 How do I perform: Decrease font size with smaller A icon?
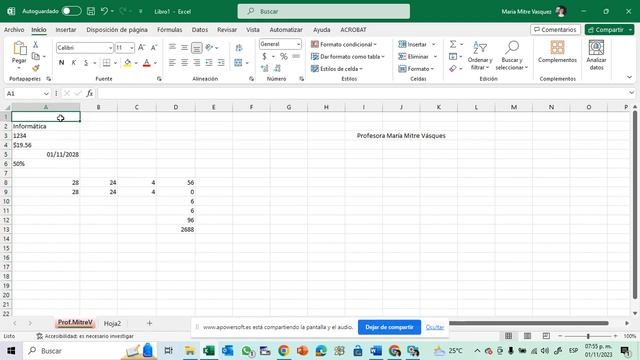154,48
